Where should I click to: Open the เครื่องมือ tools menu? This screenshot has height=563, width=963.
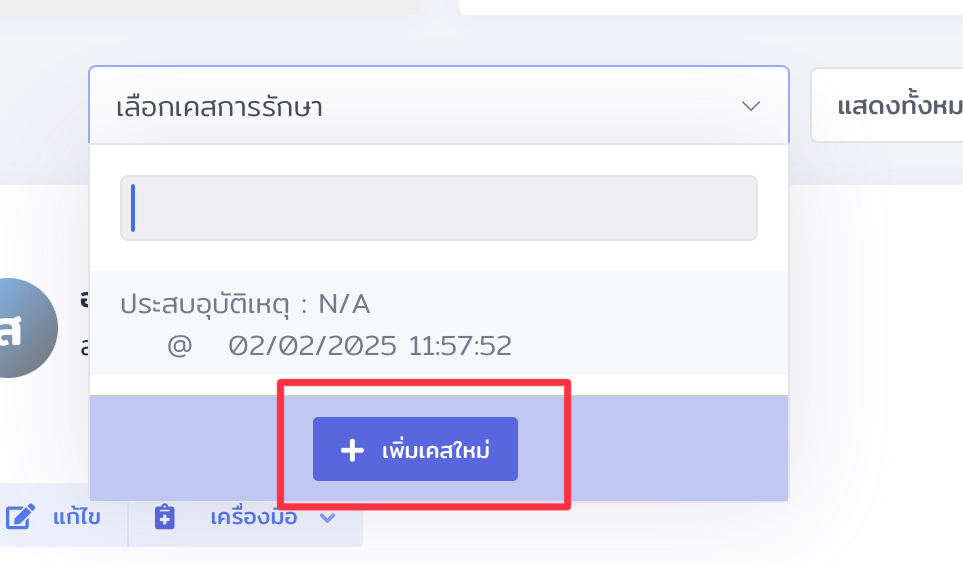point(254,518)
